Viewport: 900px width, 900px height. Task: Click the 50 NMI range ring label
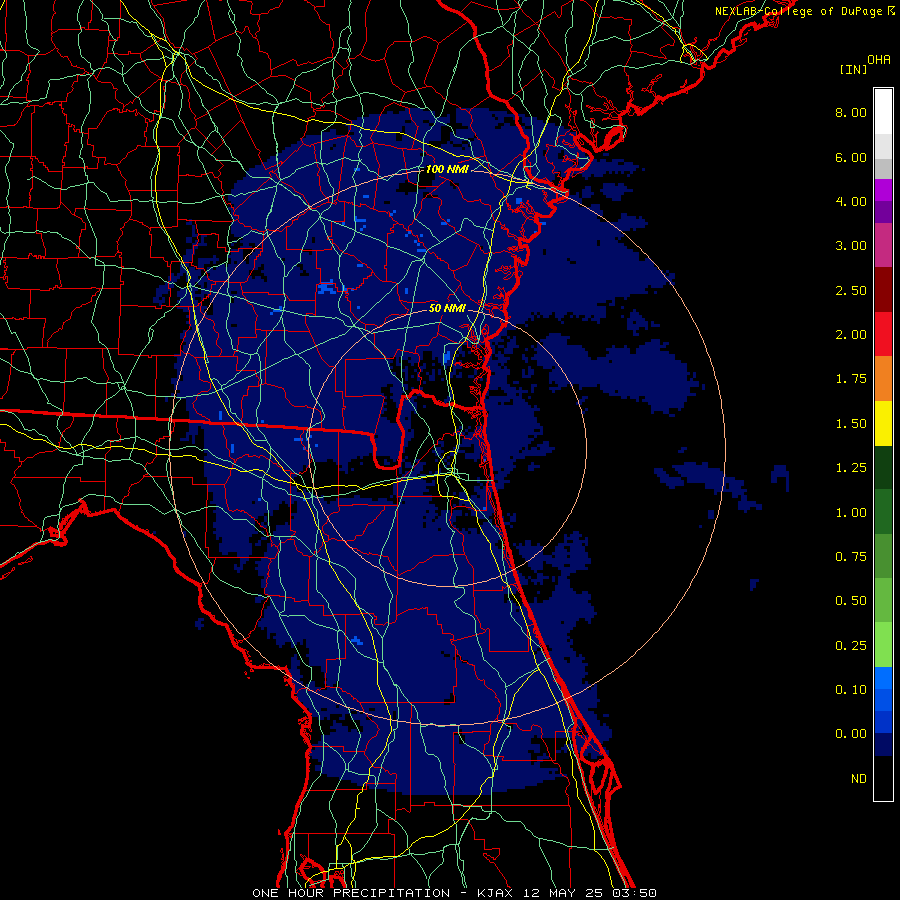coord(447,308)
